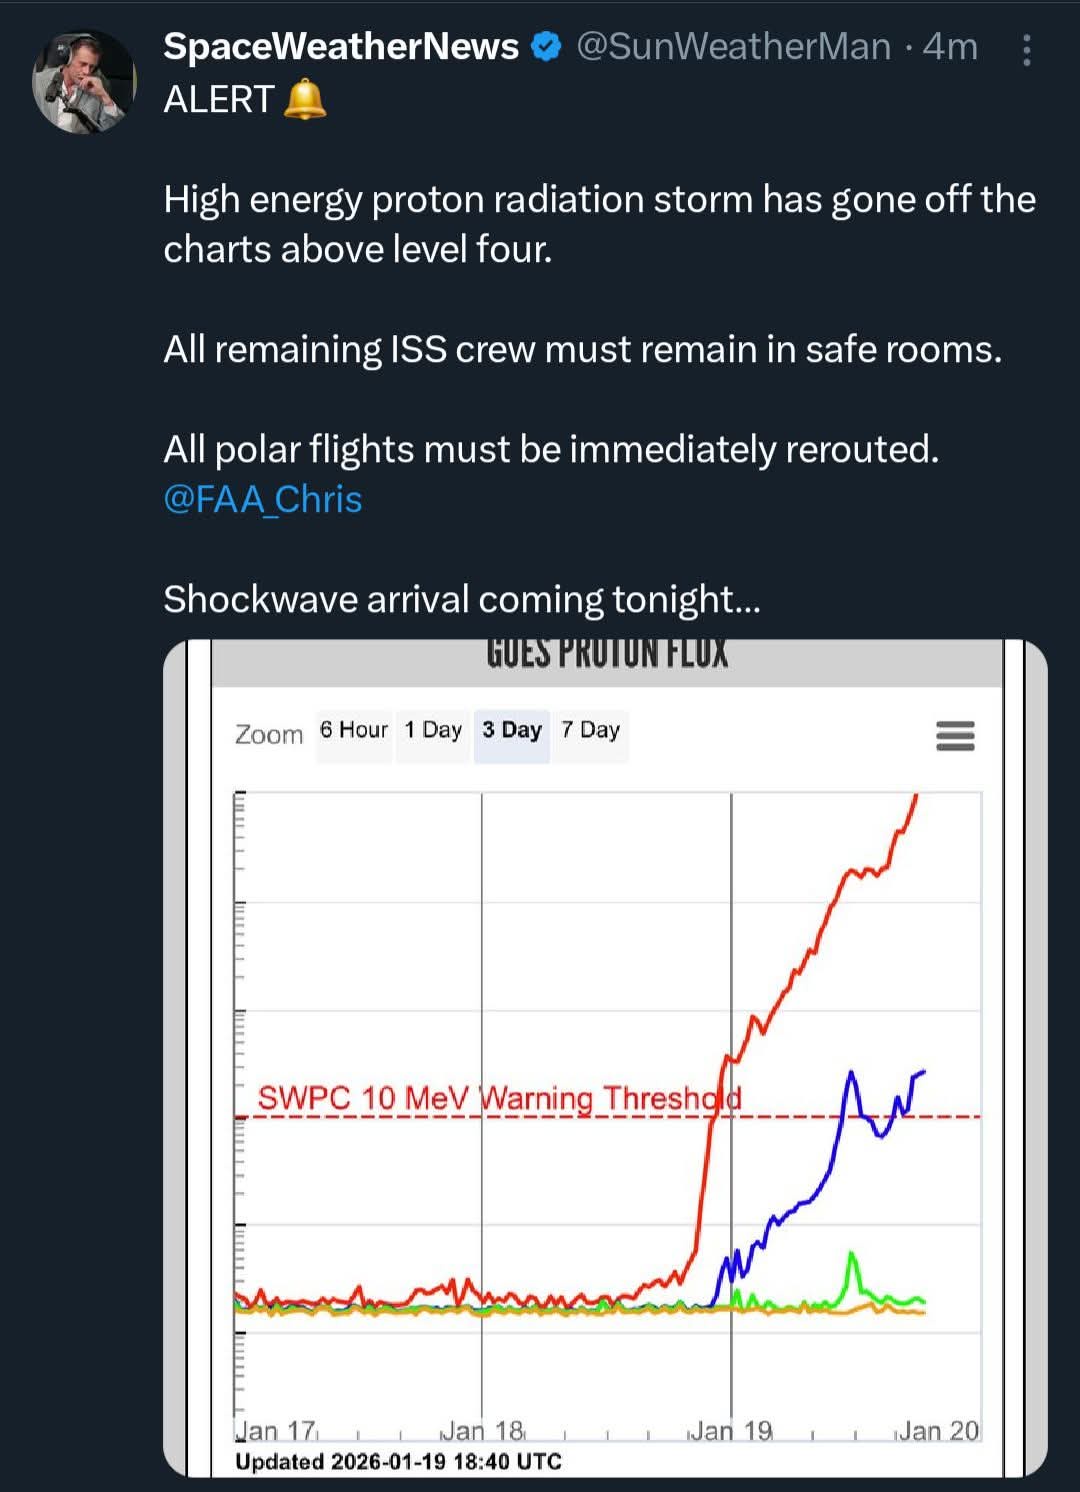The width and height of the screenshot is (1080, 1492).
Task: Click the Updated 2026-01-19 timestamp text
Action: tap(398, 1461)
